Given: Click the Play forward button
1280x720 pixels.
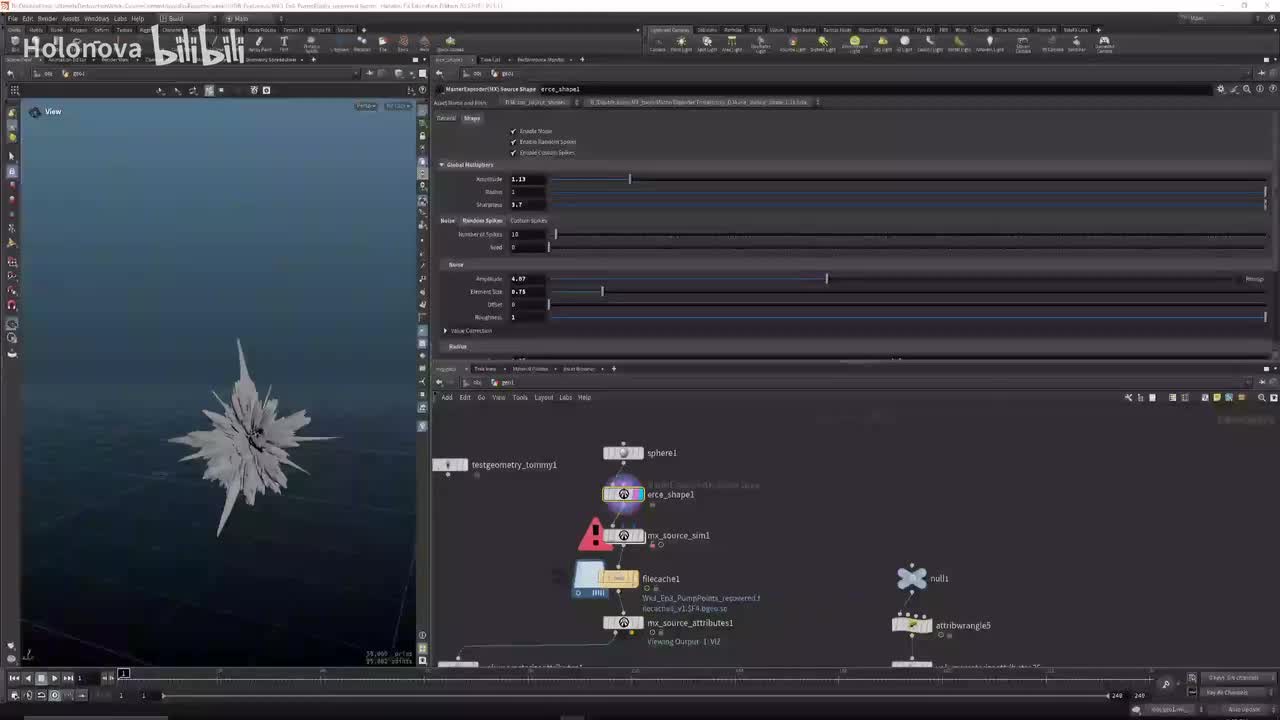Looking at the screenshot, I should (x=54, y=678).
